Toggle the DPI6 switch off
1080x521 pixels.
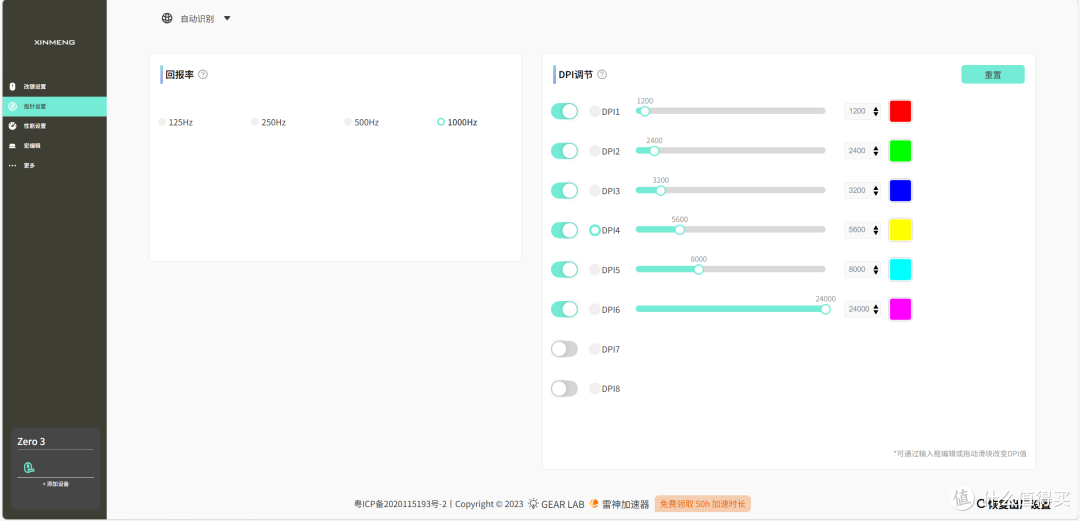[564, 309]
